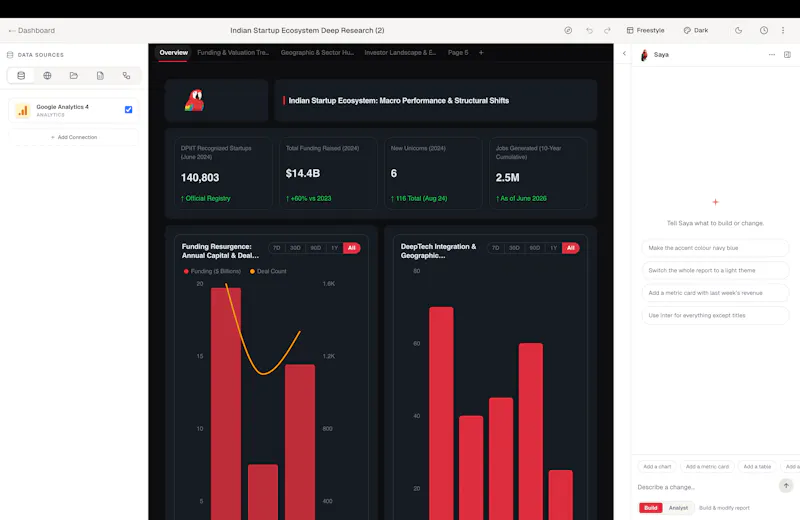The height and width of the screenshot is (520, 800).
Task: Choose 'Switch the whole report to a light theme'
Action: 715,270
